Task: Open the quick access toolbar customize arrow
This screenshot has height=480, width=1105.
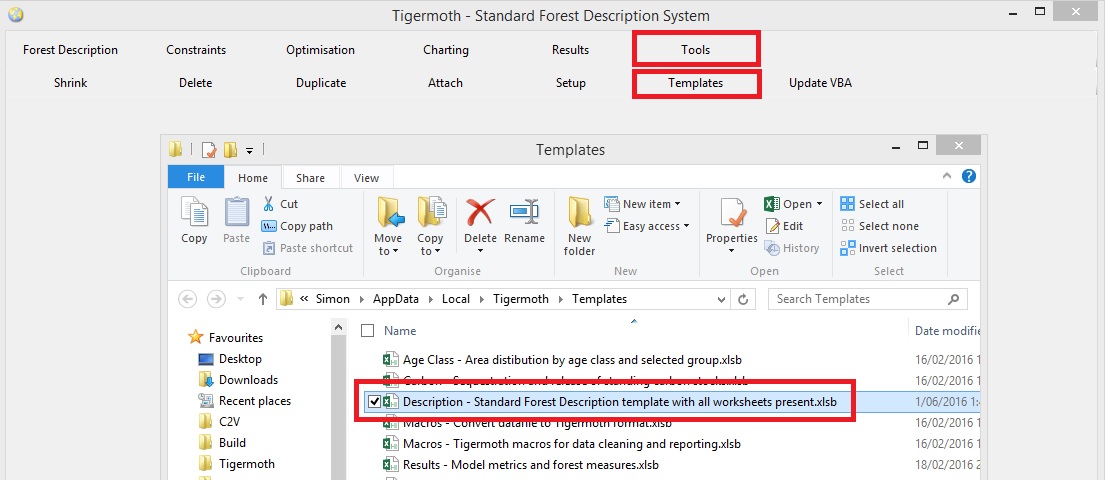Action: coord(249,150)
